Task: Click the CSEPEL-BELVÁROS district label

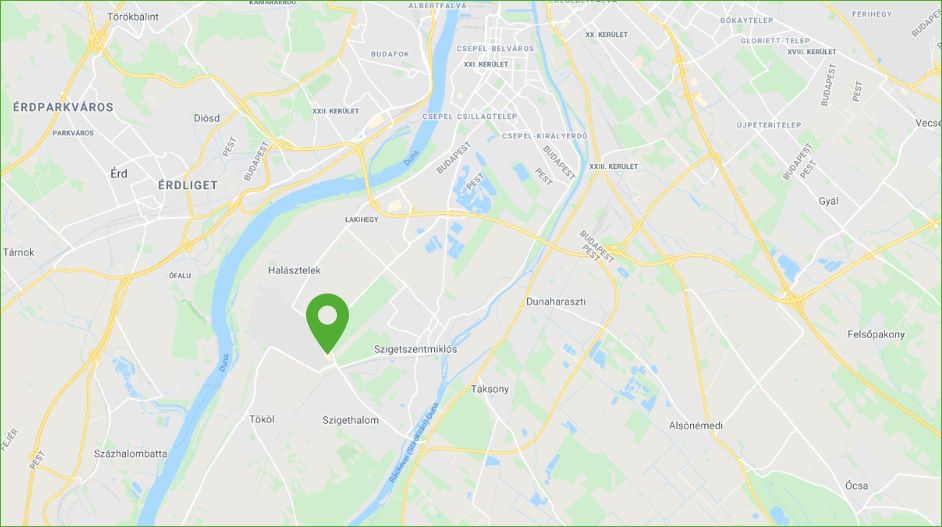Action: [x=495, y=49]
